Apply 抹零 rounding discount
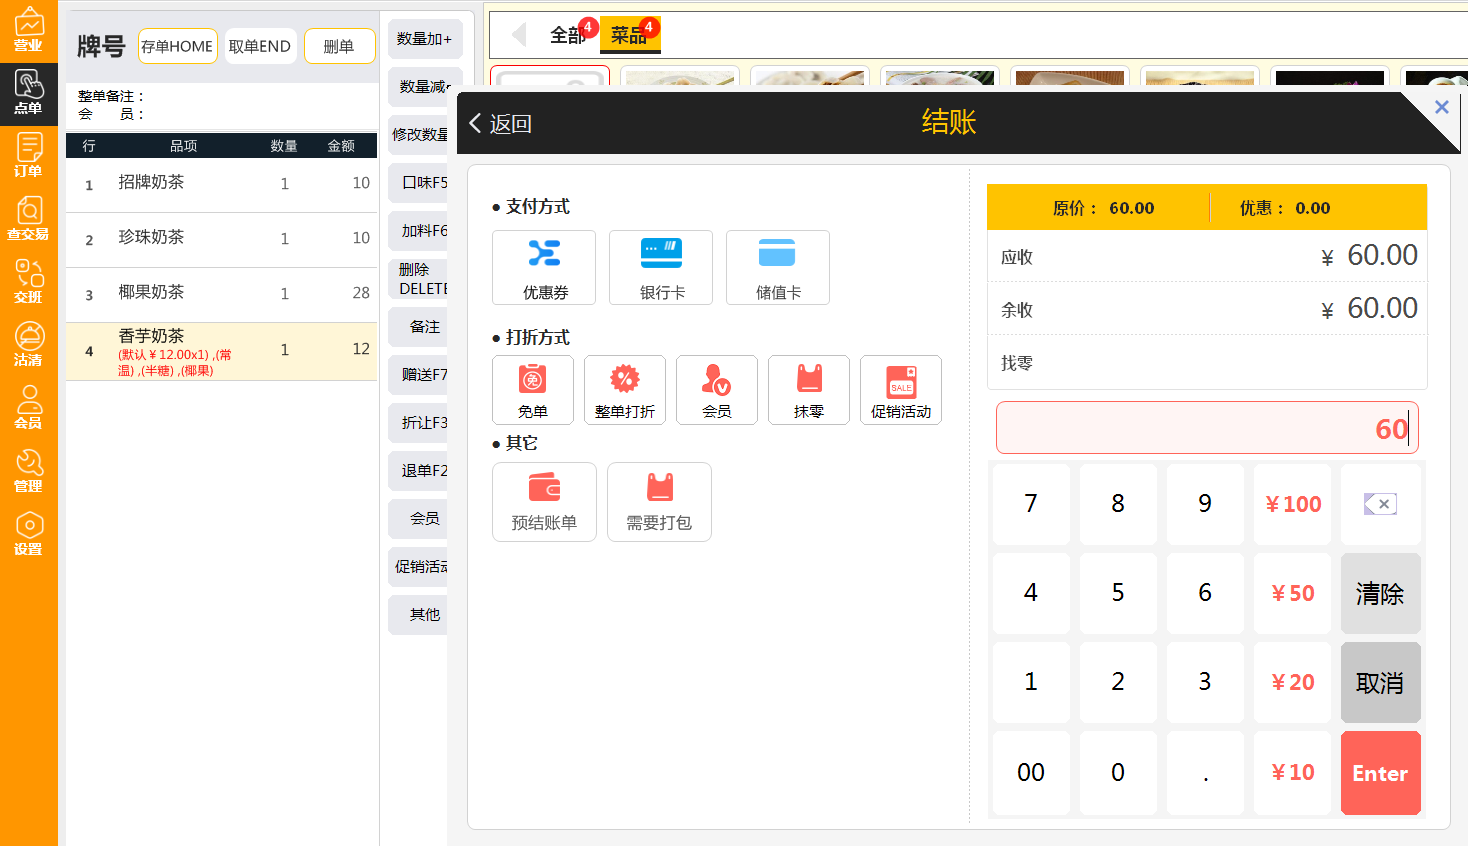1468x846 pixels. (x=808, y=390)
